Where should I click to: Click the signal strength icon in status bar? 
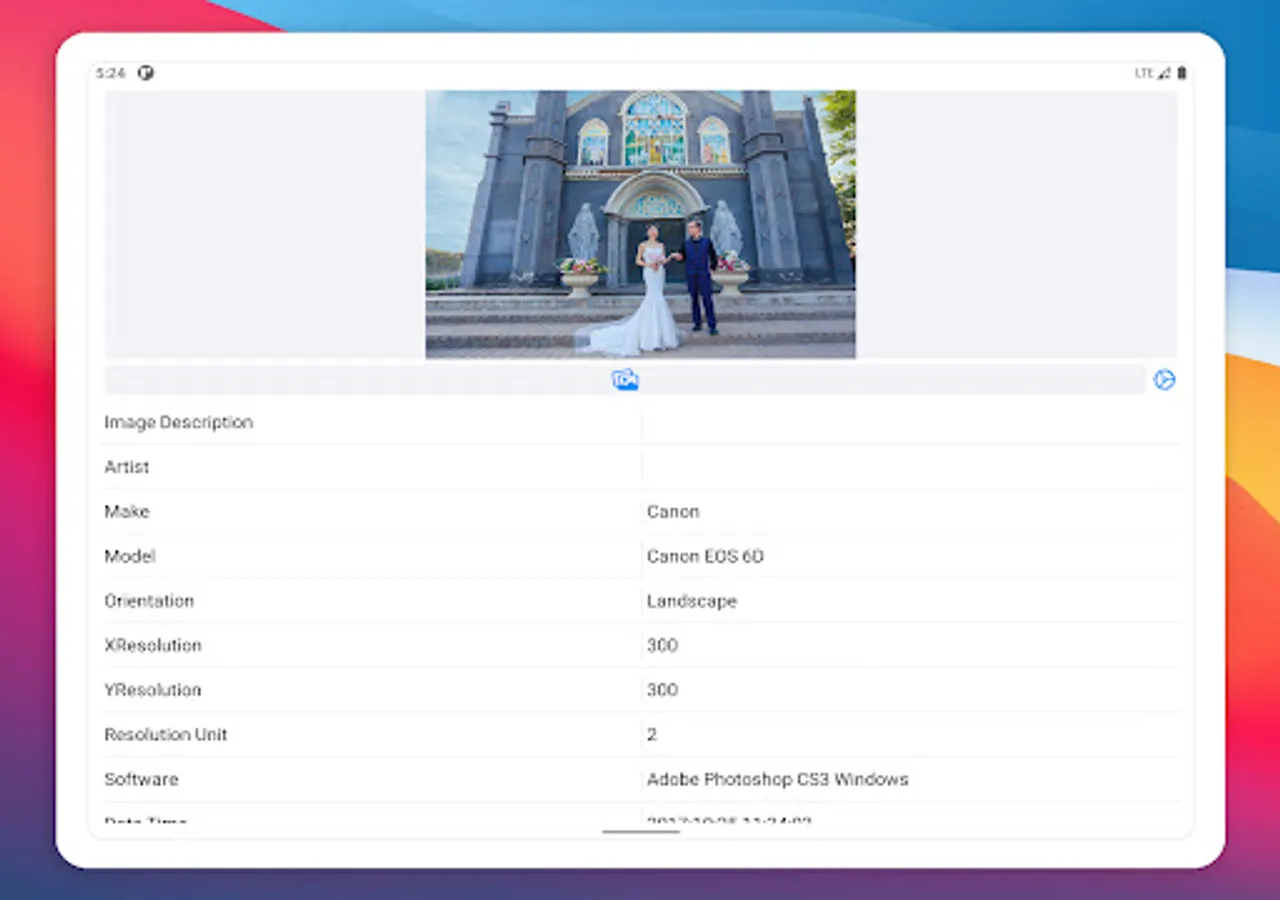click(x=1164, y=73)
